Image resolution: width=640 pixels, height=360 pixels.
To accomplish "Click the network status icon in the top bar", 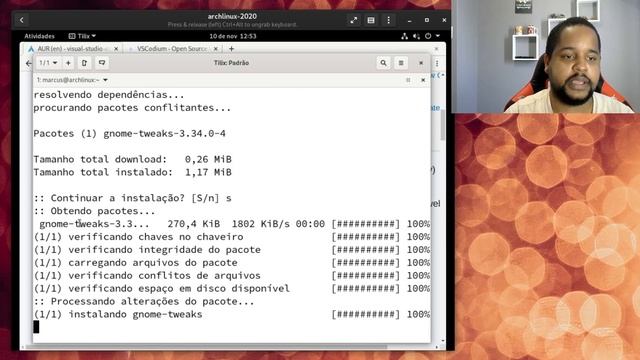I will (x=404, y=36).
